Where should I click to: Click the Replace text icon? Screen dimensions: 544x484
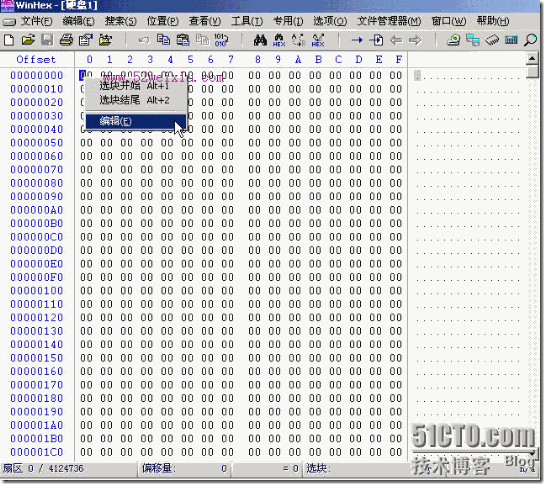(298, 40)
